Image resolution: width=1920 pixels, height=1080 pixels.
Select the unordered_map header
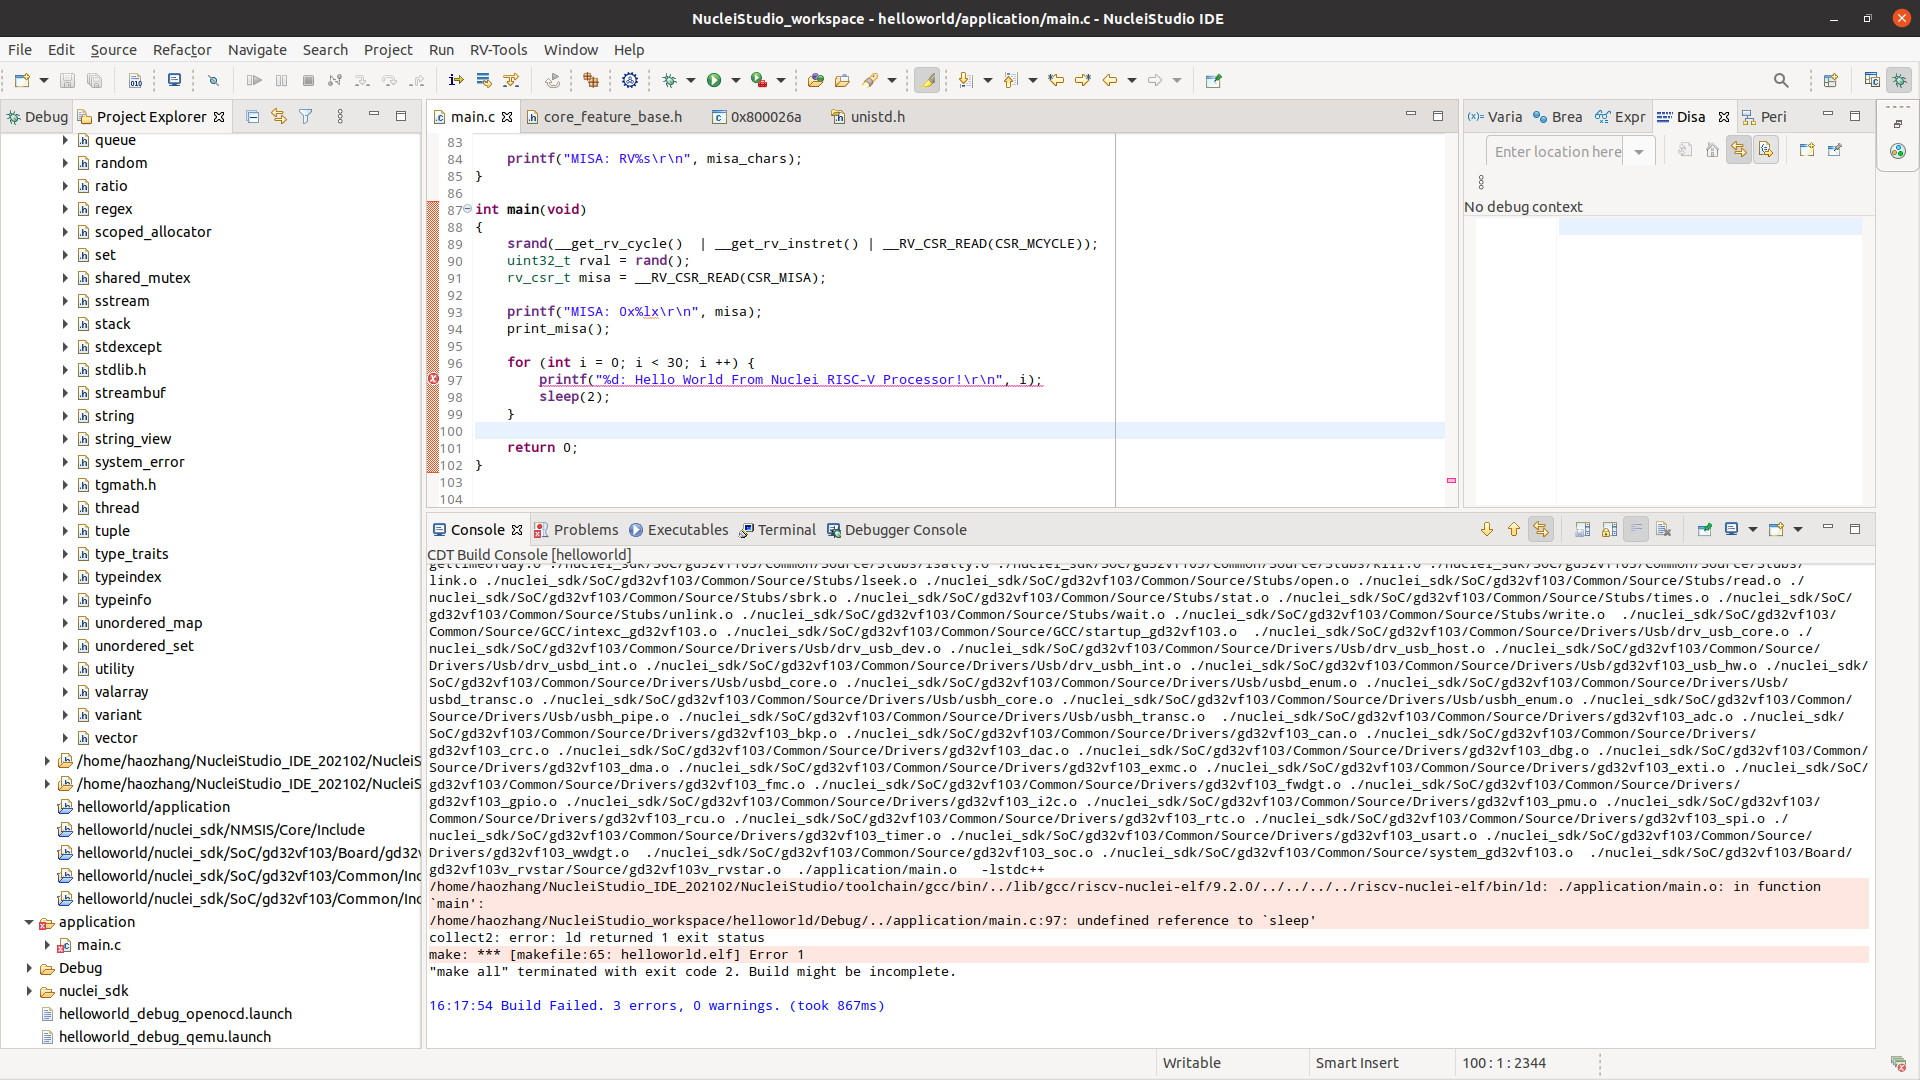(148, 623)
